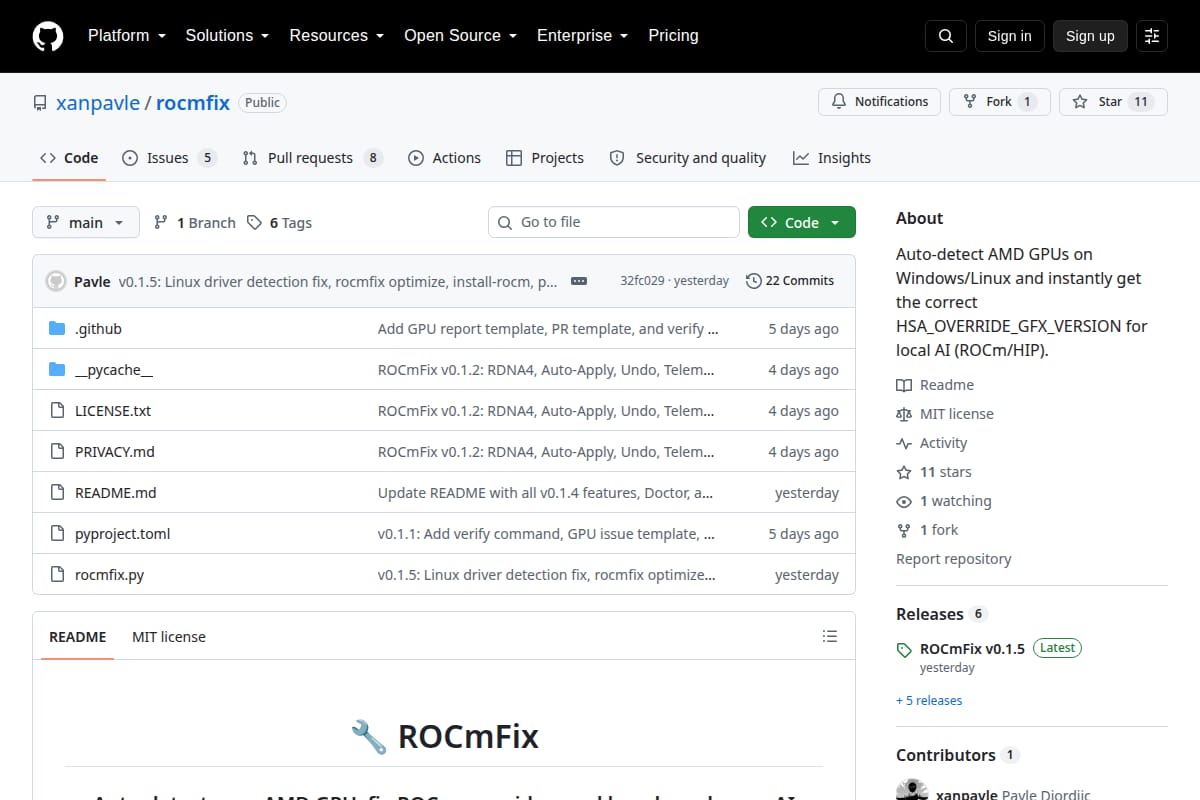1200x800 pixels.
Task: Open the .github folder
Action: [98, 329]
